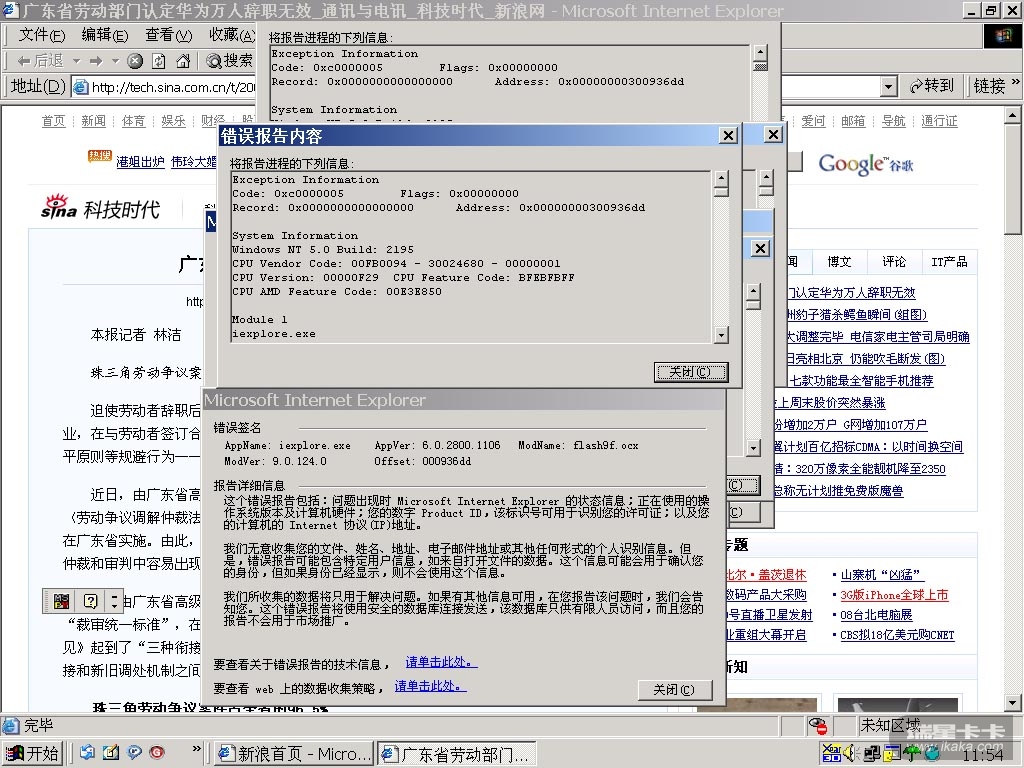Viewport: 1024px width, 768px height.
Task: Click the first icon in floating image toolbar
Action: (x=61, y=601)
